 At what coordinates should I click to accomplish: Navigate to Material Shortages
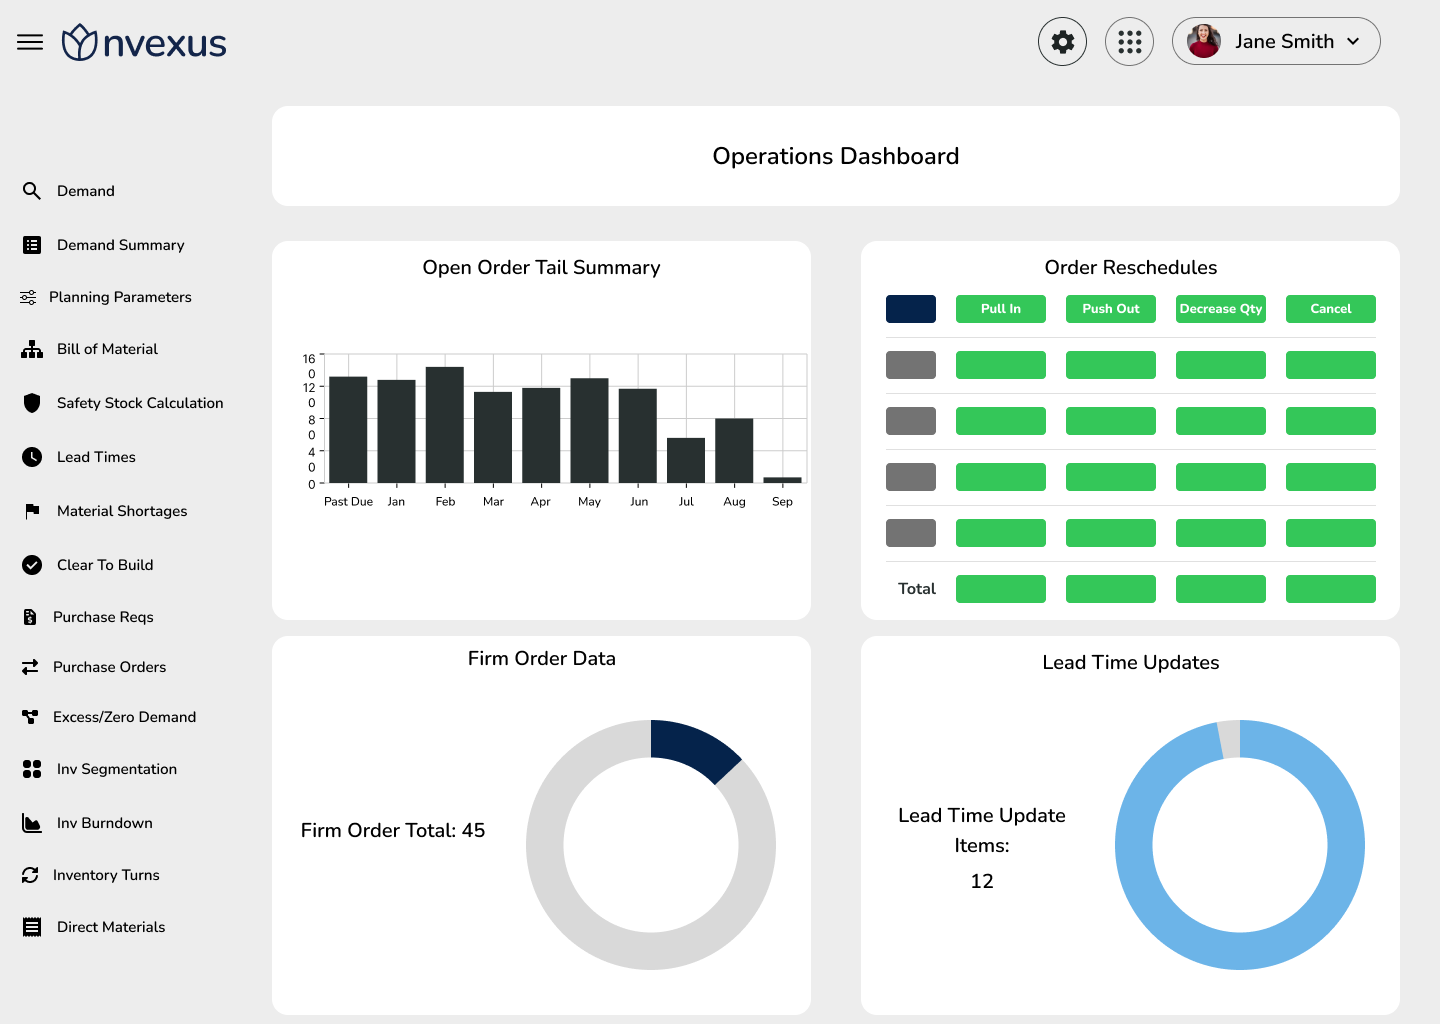click(x=122, y=511)
